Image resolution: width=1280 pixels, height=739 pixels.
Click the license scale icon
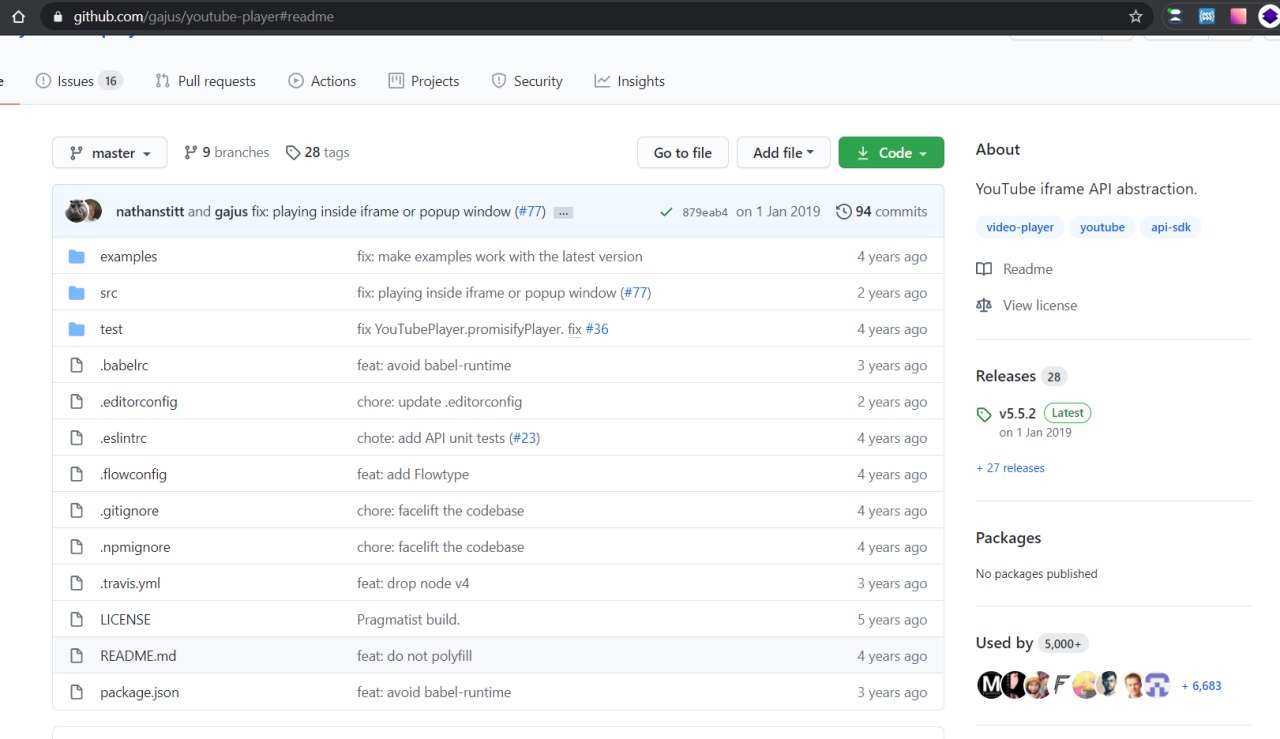[x=984, y=305]
